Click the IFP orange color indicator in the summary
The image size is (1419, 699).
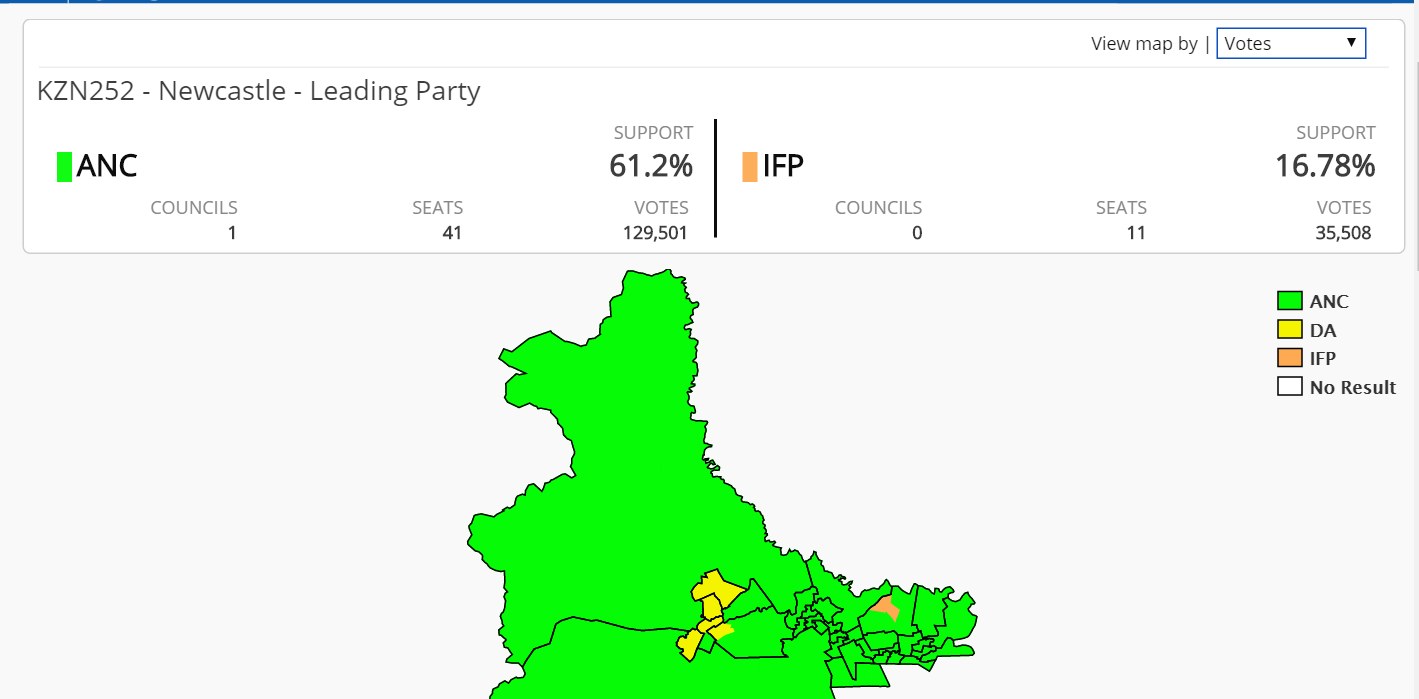750,166
